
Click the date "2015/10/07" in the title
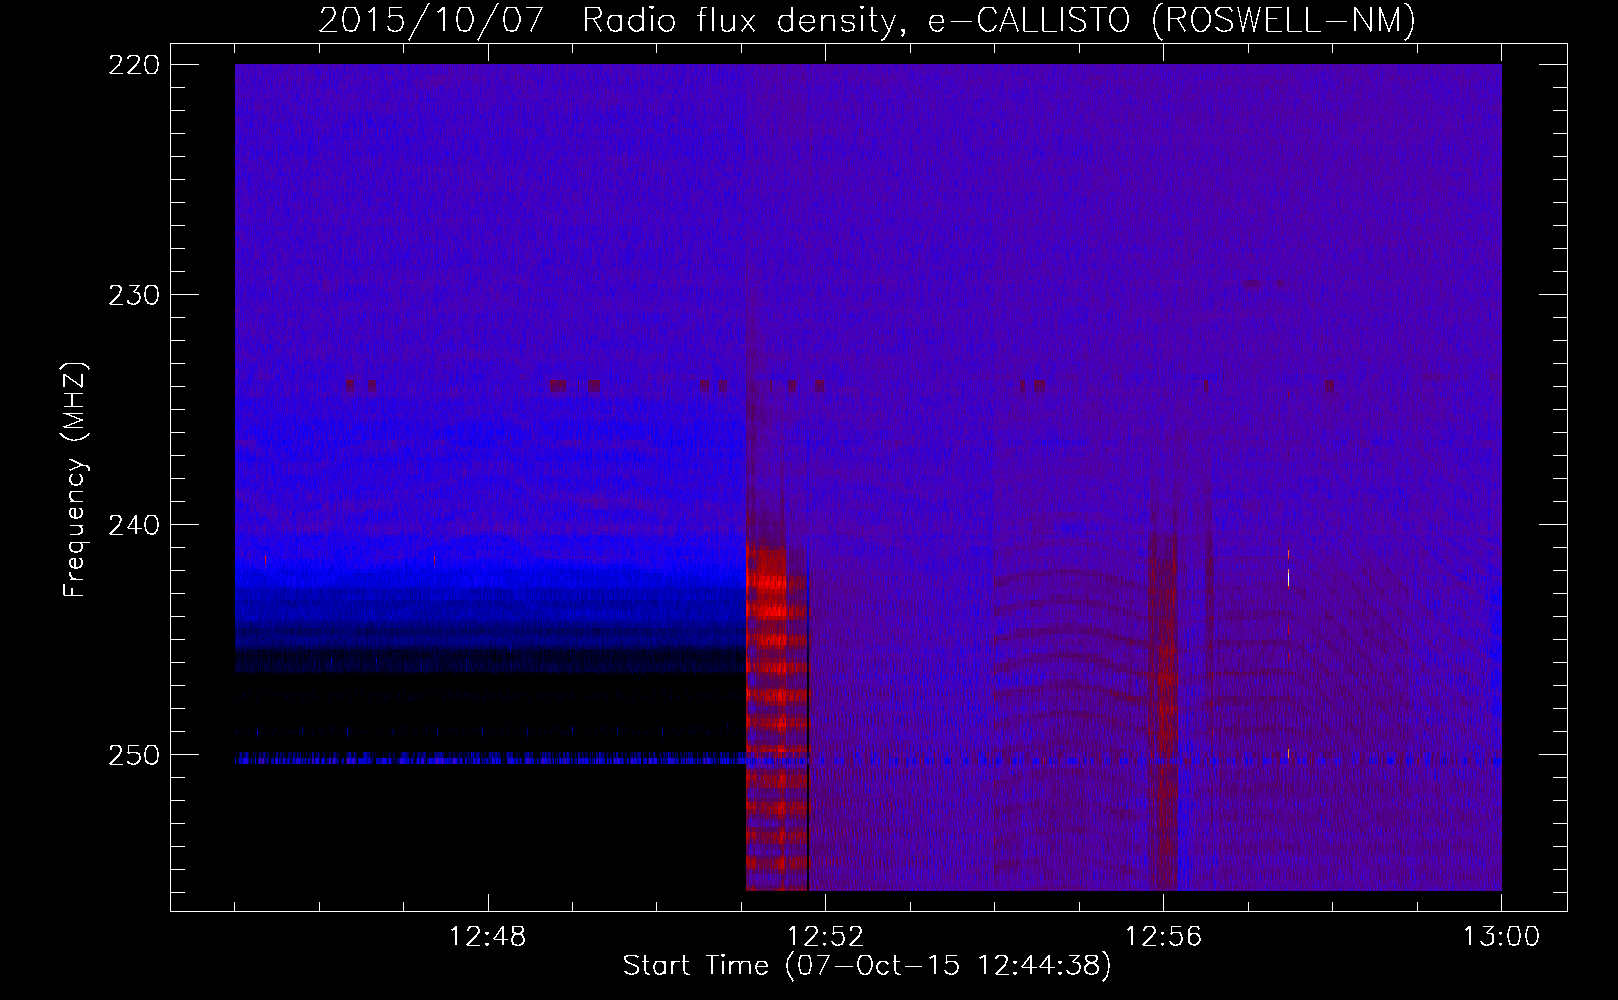click(432, 20)
